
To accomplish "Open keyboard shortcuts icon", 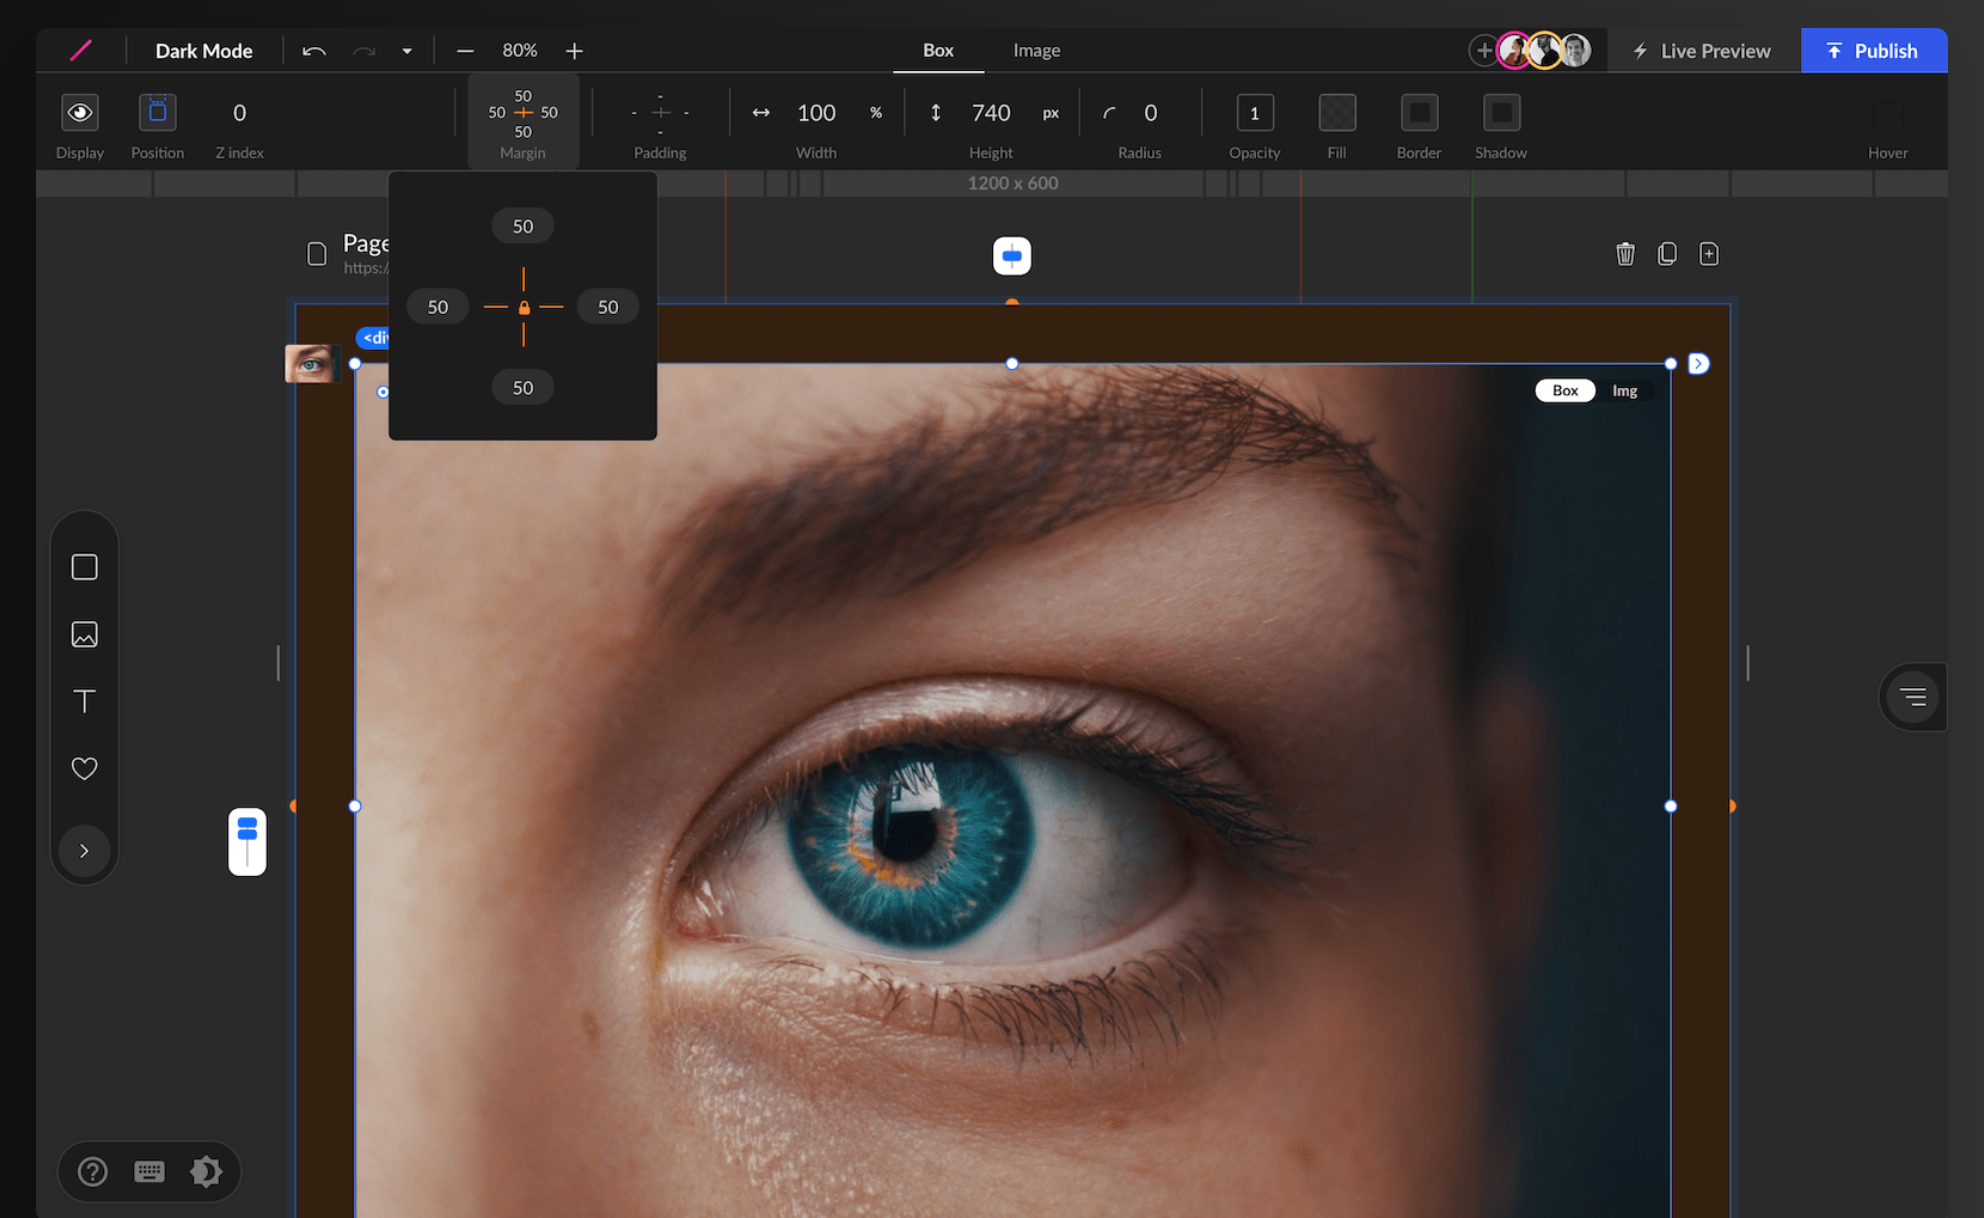I will 149,1171.
